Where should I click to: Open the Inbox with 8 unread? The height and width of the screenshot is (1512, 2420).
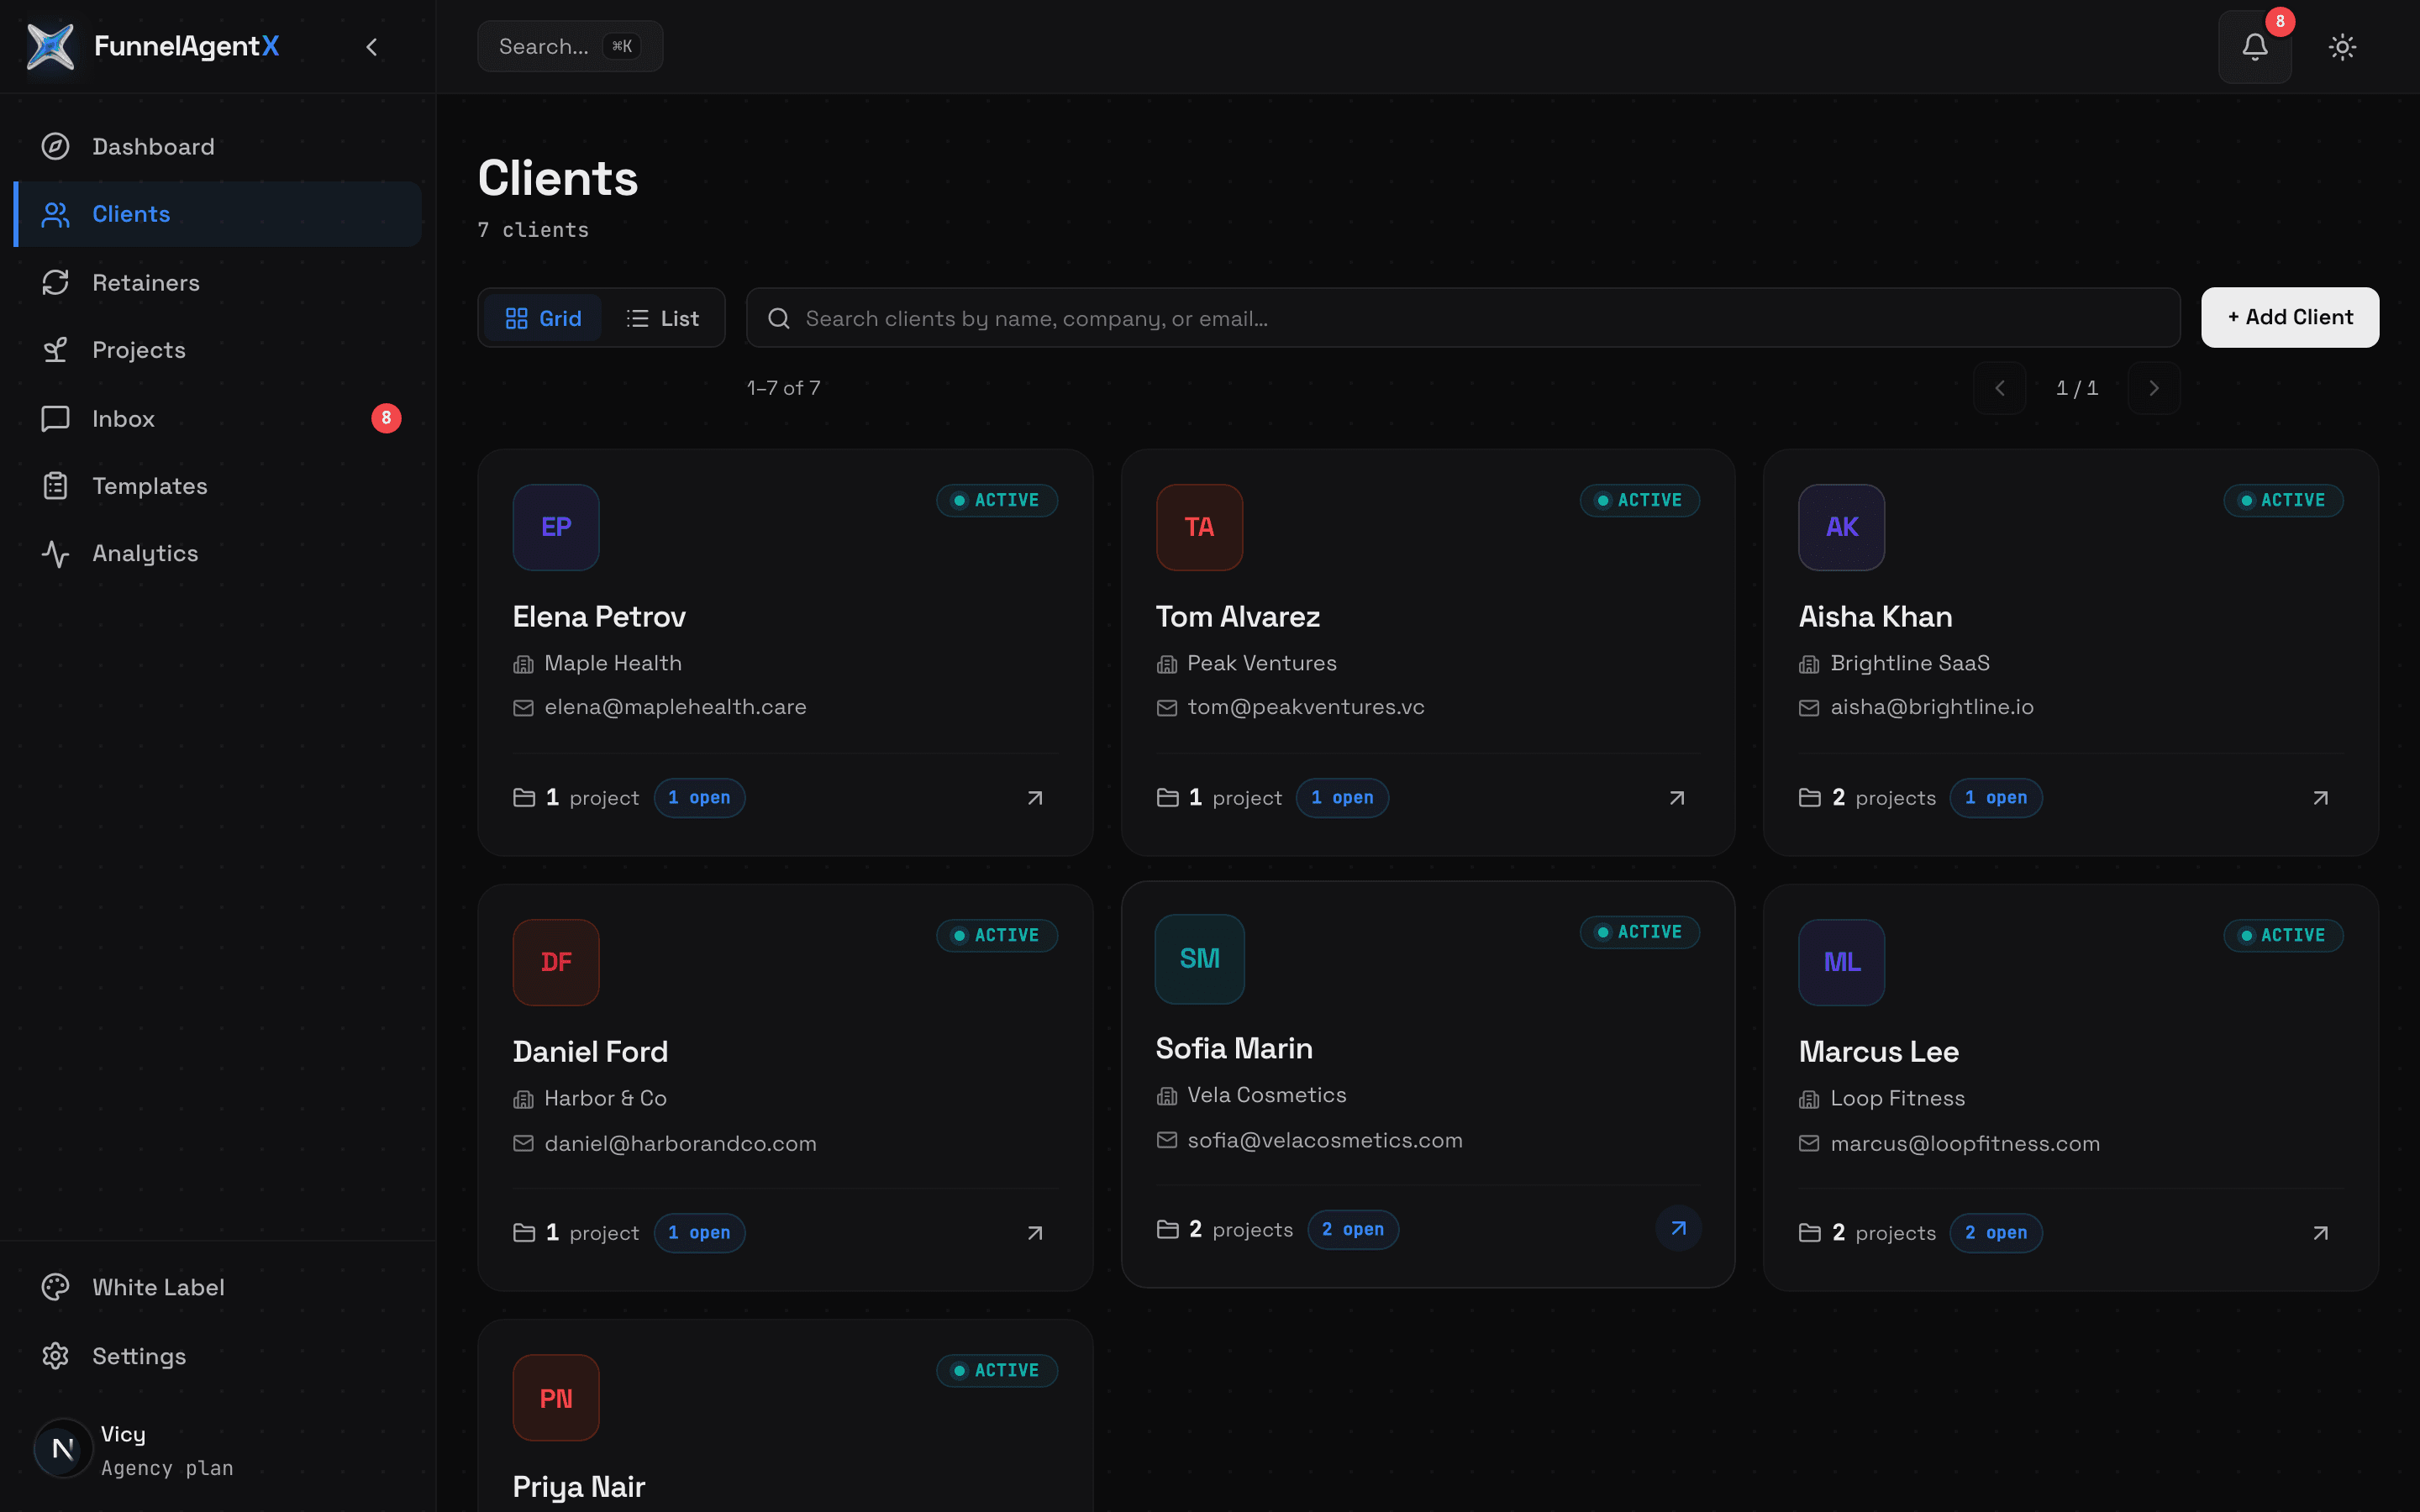[x=218, y=418]
